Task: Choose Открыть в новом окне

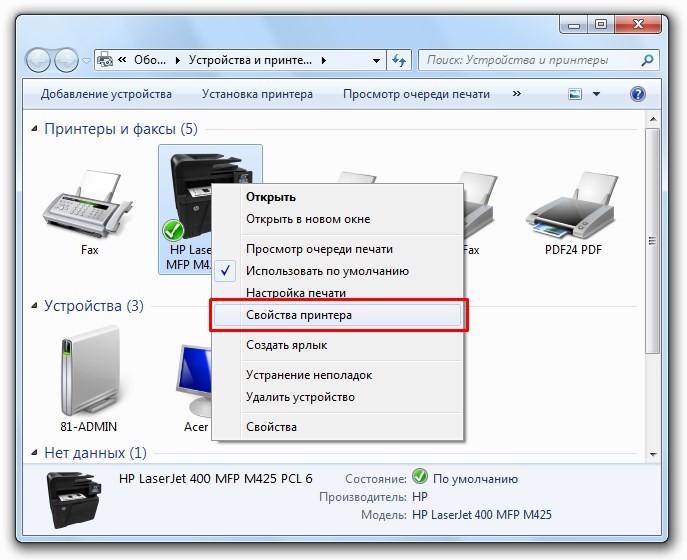Action: [337, 219]
